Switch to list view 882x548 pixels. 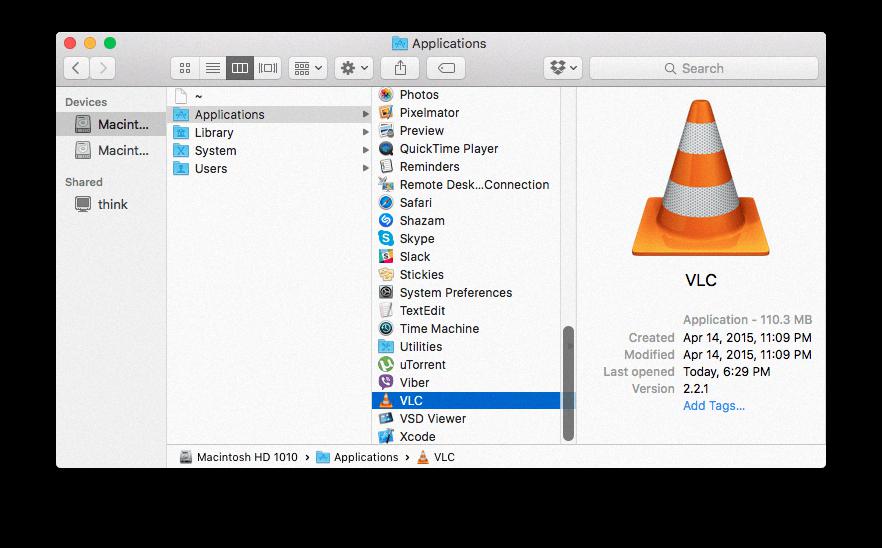pos(213,68)
